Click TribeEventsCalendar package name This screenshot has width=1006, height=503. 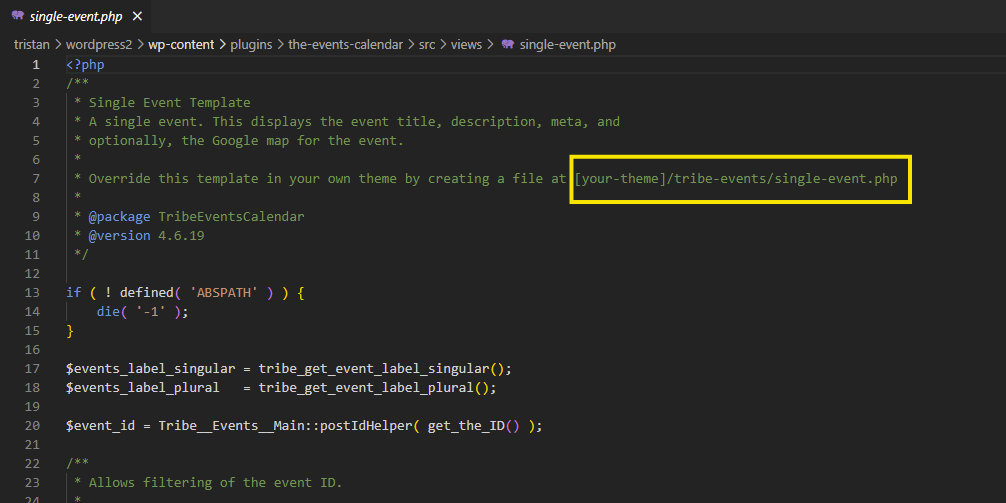232,216
